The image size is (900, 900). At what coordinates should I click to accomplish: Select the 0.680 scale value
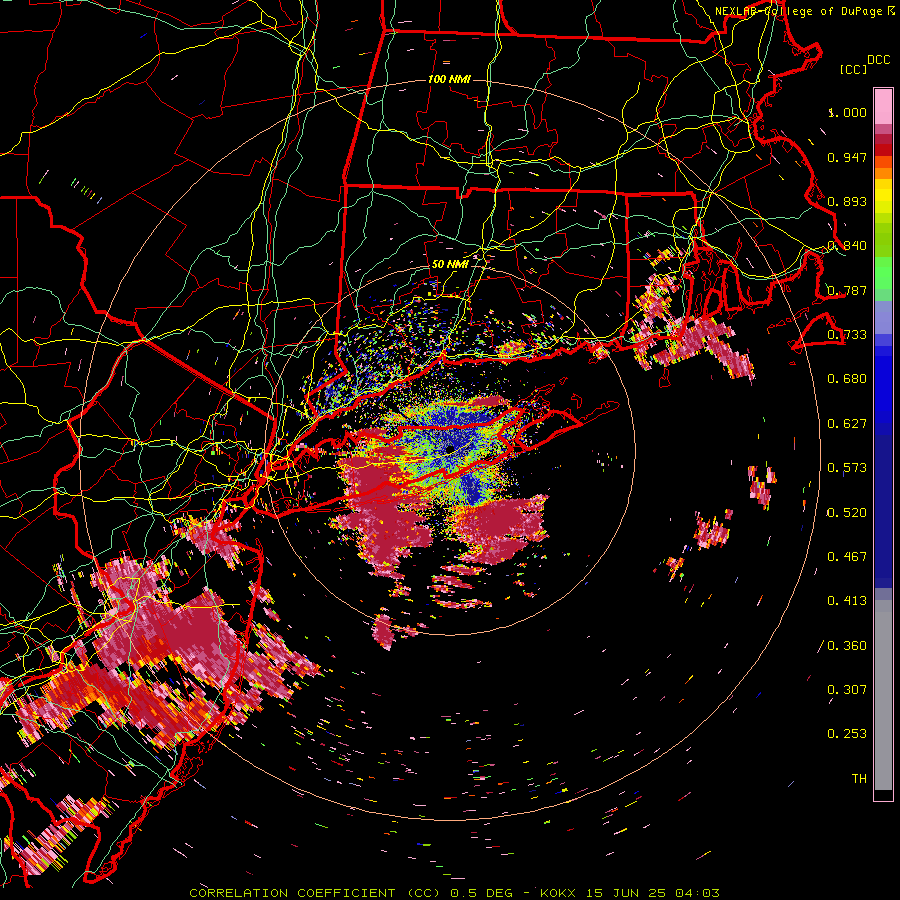[x=847, y=379]
